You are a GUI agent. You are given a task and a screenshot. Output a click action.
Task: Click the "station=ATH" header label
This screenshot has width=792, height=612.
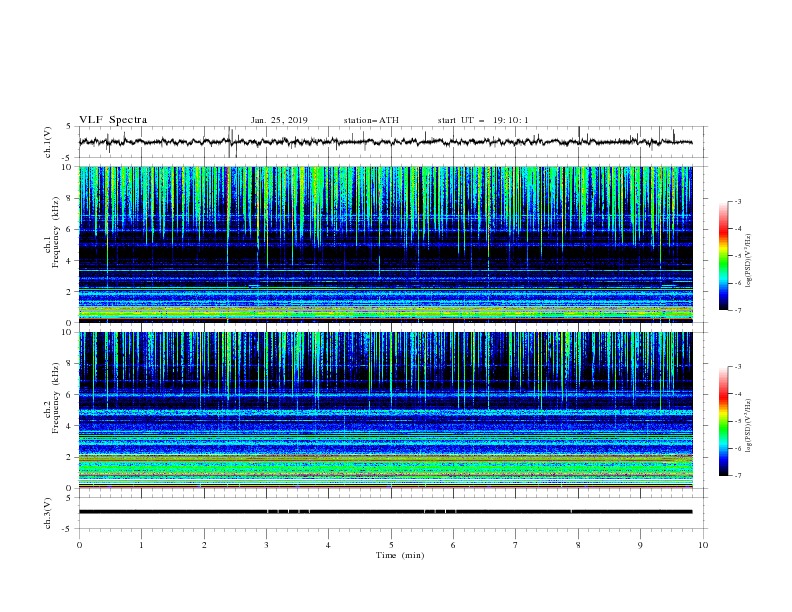(371, 120)
